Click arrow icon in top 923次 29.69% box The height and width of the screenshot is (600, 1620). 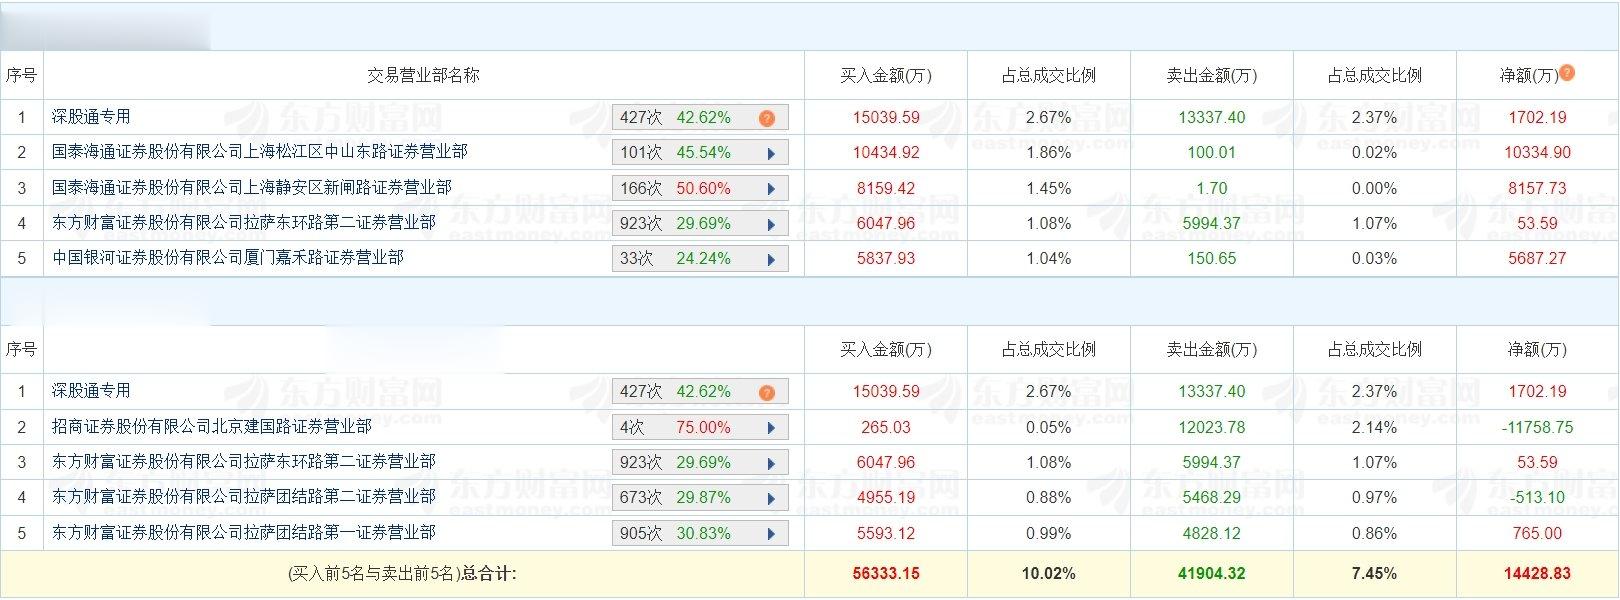(x=771, y=224)
